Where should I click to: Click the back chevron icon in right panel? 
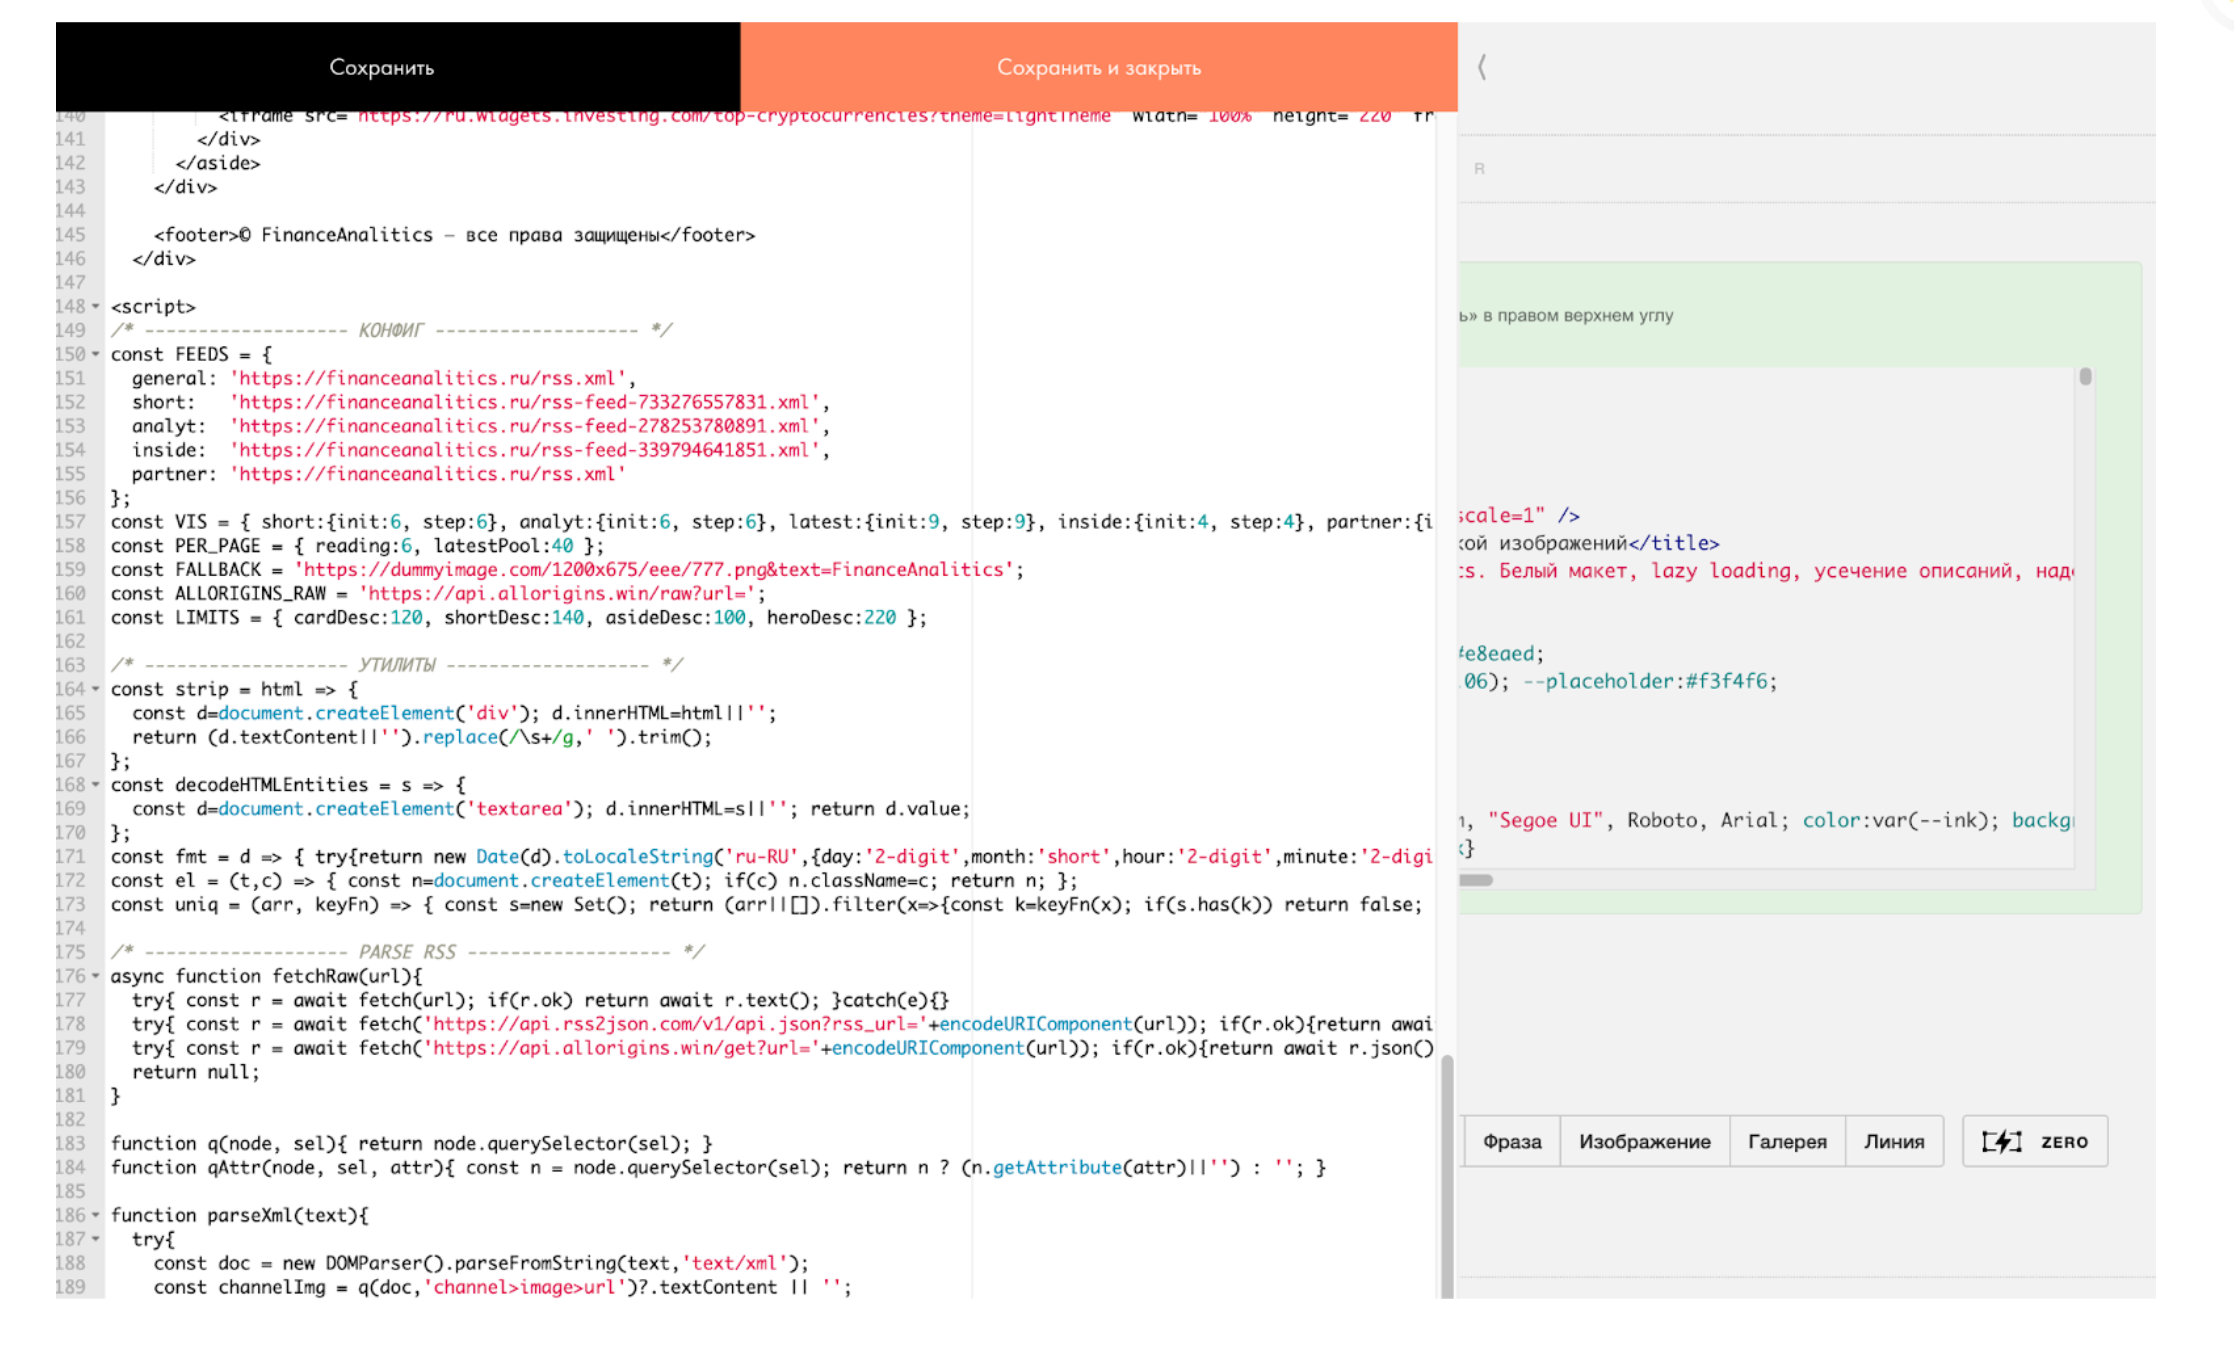1482,67
